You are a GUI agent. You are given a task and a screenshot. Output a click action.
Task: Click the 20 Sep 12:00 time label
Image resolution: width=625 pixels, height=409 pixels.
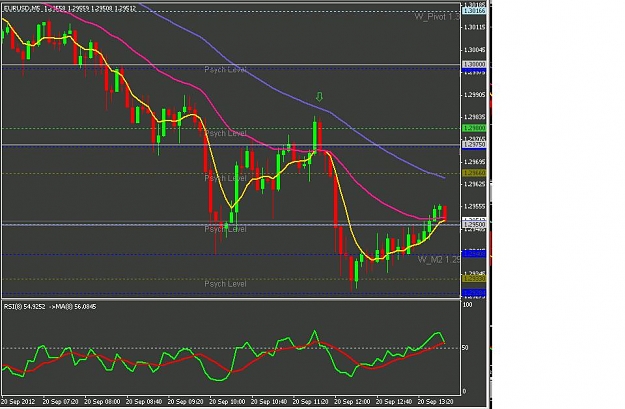click(x=352, y=401)
